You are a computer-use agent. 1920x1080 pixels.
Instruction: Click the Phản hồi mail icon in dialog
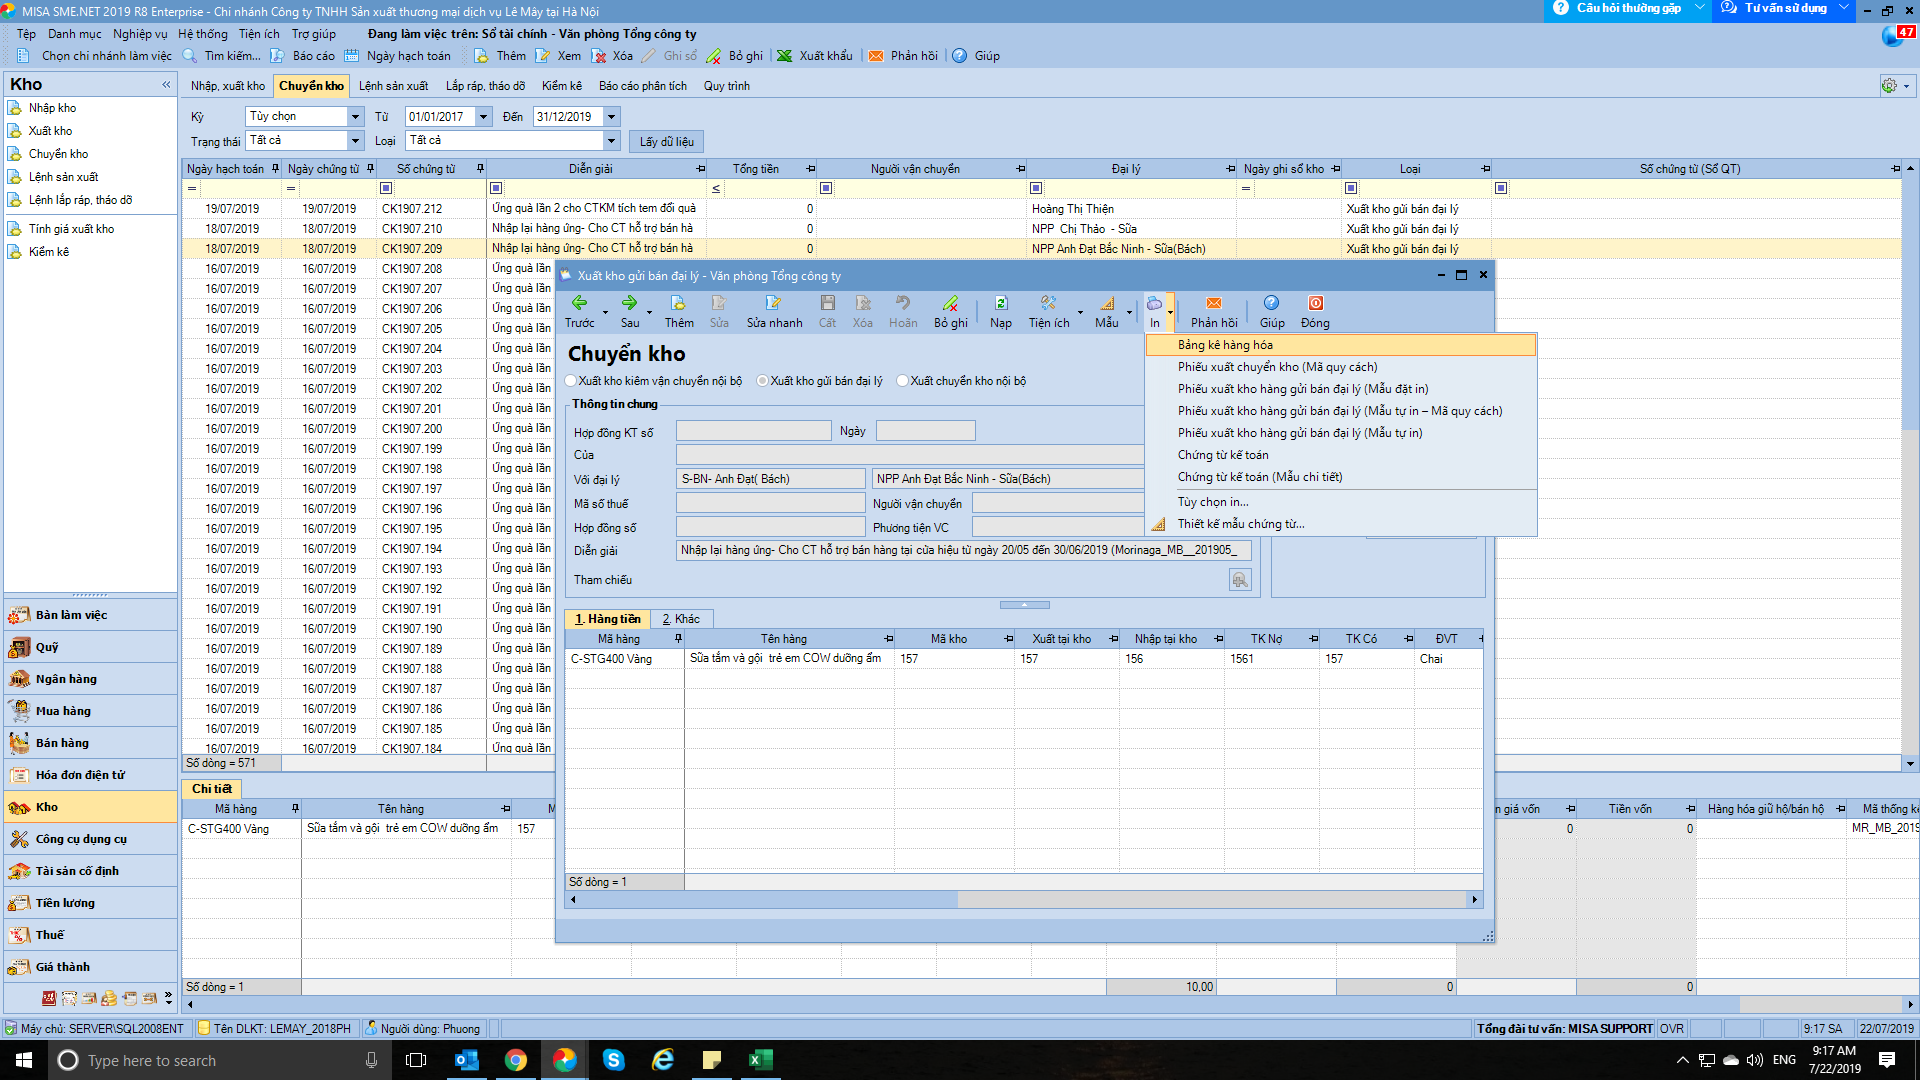(1213, 303)
